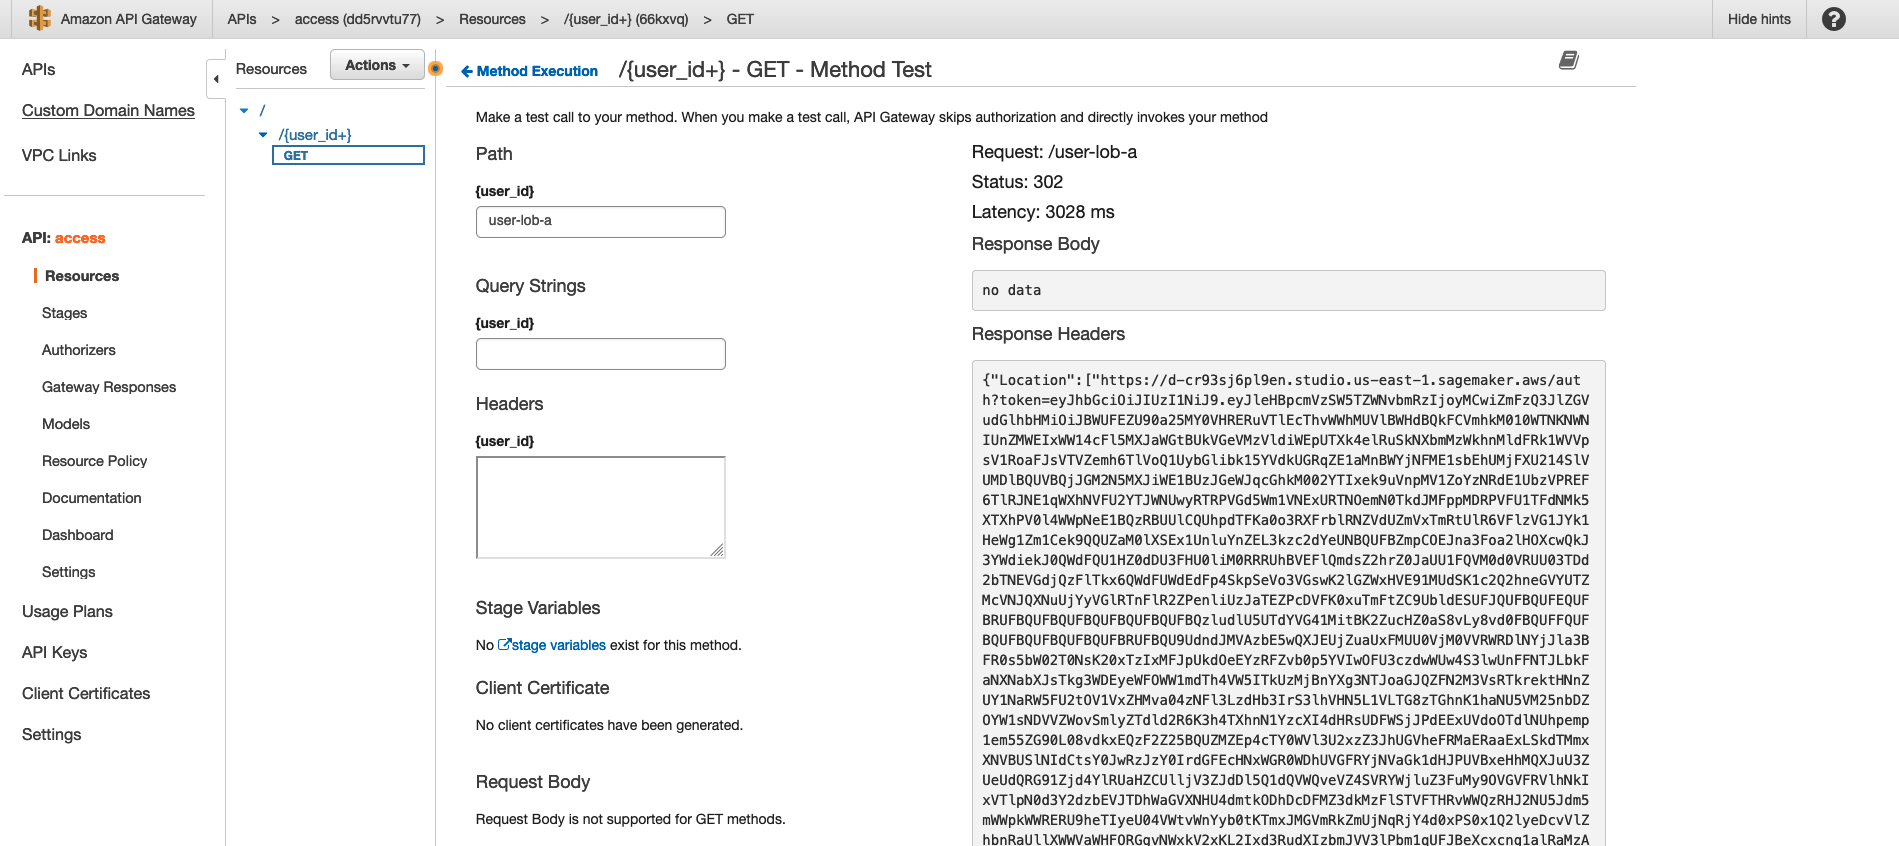Open API Settings under access
Image resolution: width=1899 pixels, height=846 pixels.
[68, 572]
